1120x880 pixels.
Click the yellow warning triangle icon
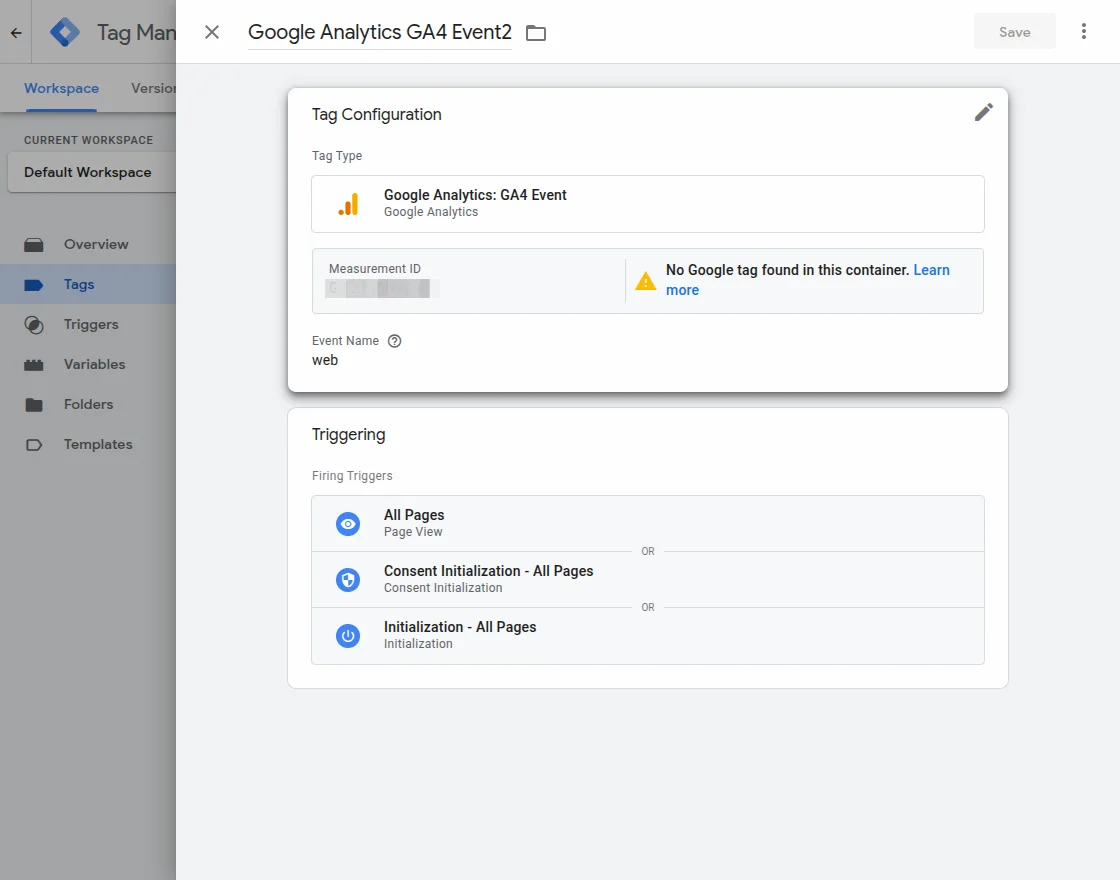pyautogui.click(x=646, y=281)
